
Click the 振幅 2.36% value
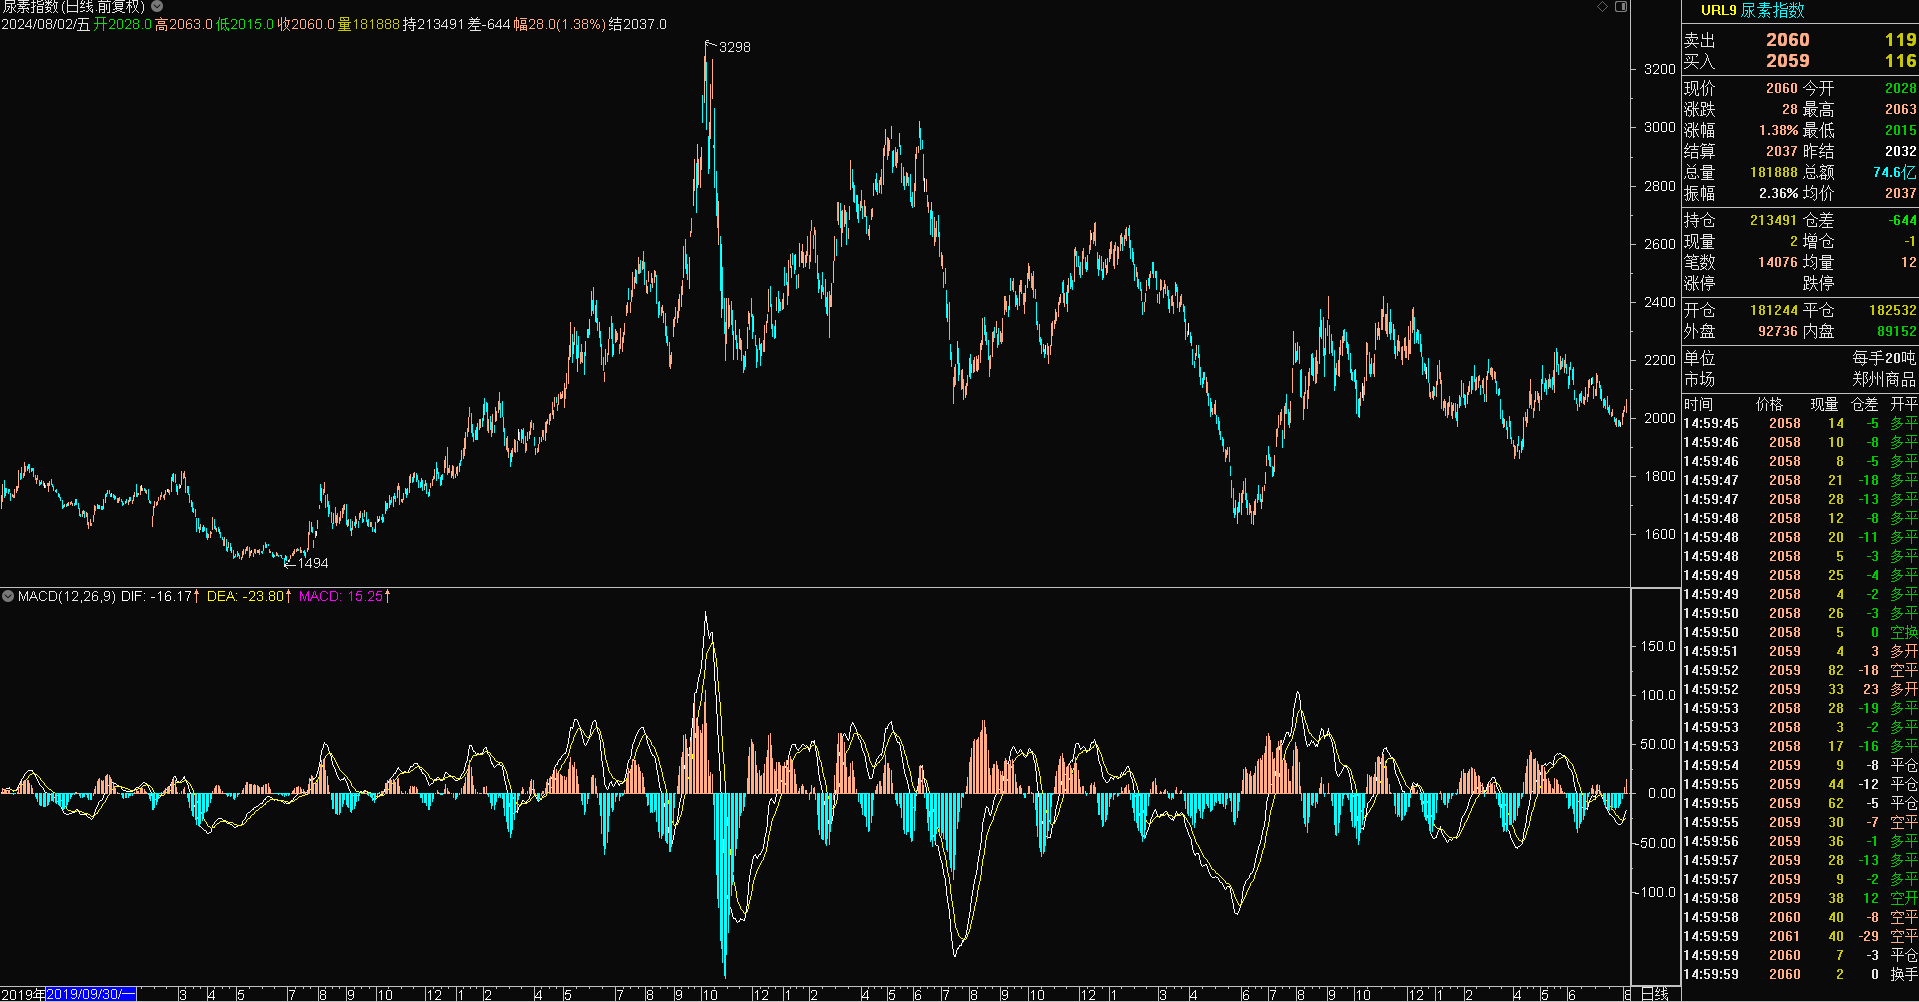tap(1778, 193)
